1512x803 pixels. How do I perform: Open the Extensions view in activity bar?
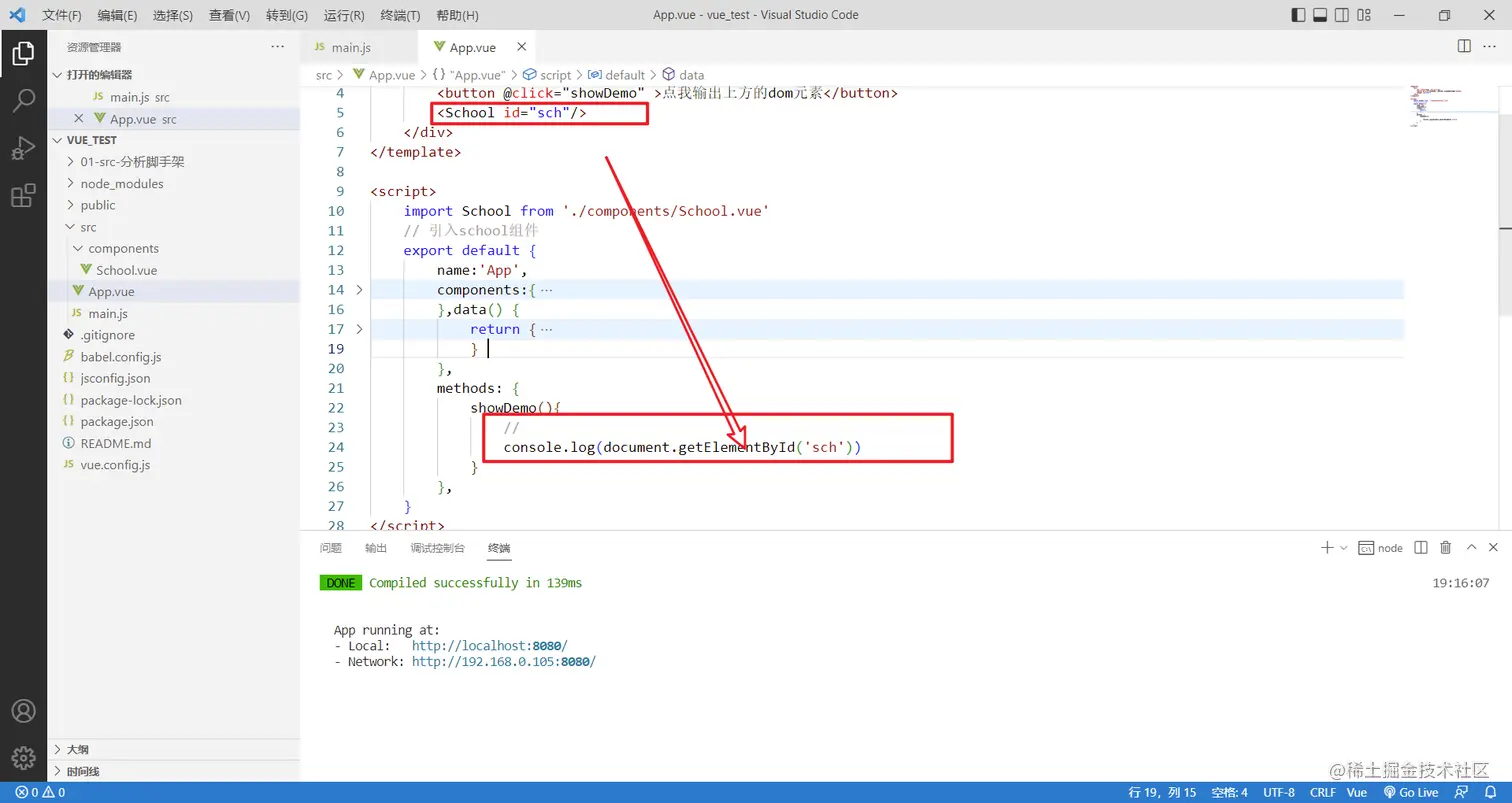[x=23, y=196]
